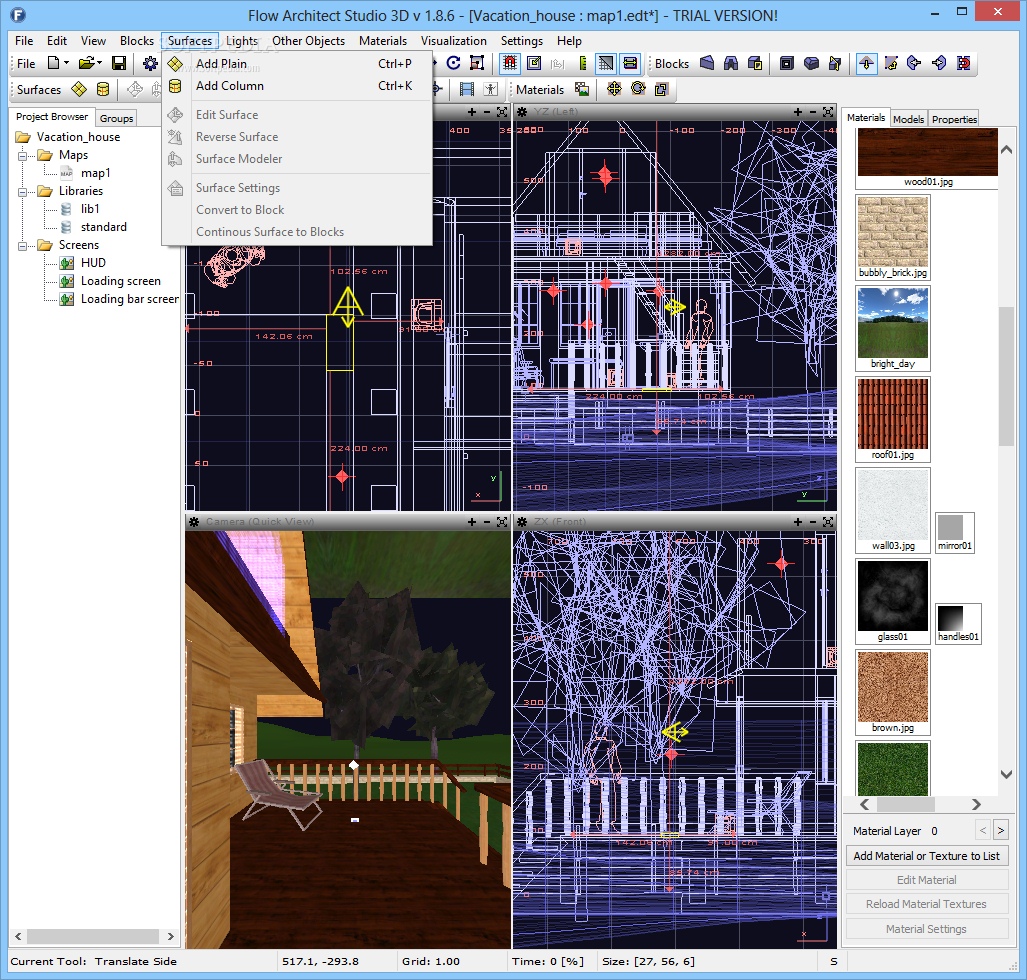The image size is (1027, 980).
Task: Select Add Column from Surfaces menu
Action: [299, 86]
